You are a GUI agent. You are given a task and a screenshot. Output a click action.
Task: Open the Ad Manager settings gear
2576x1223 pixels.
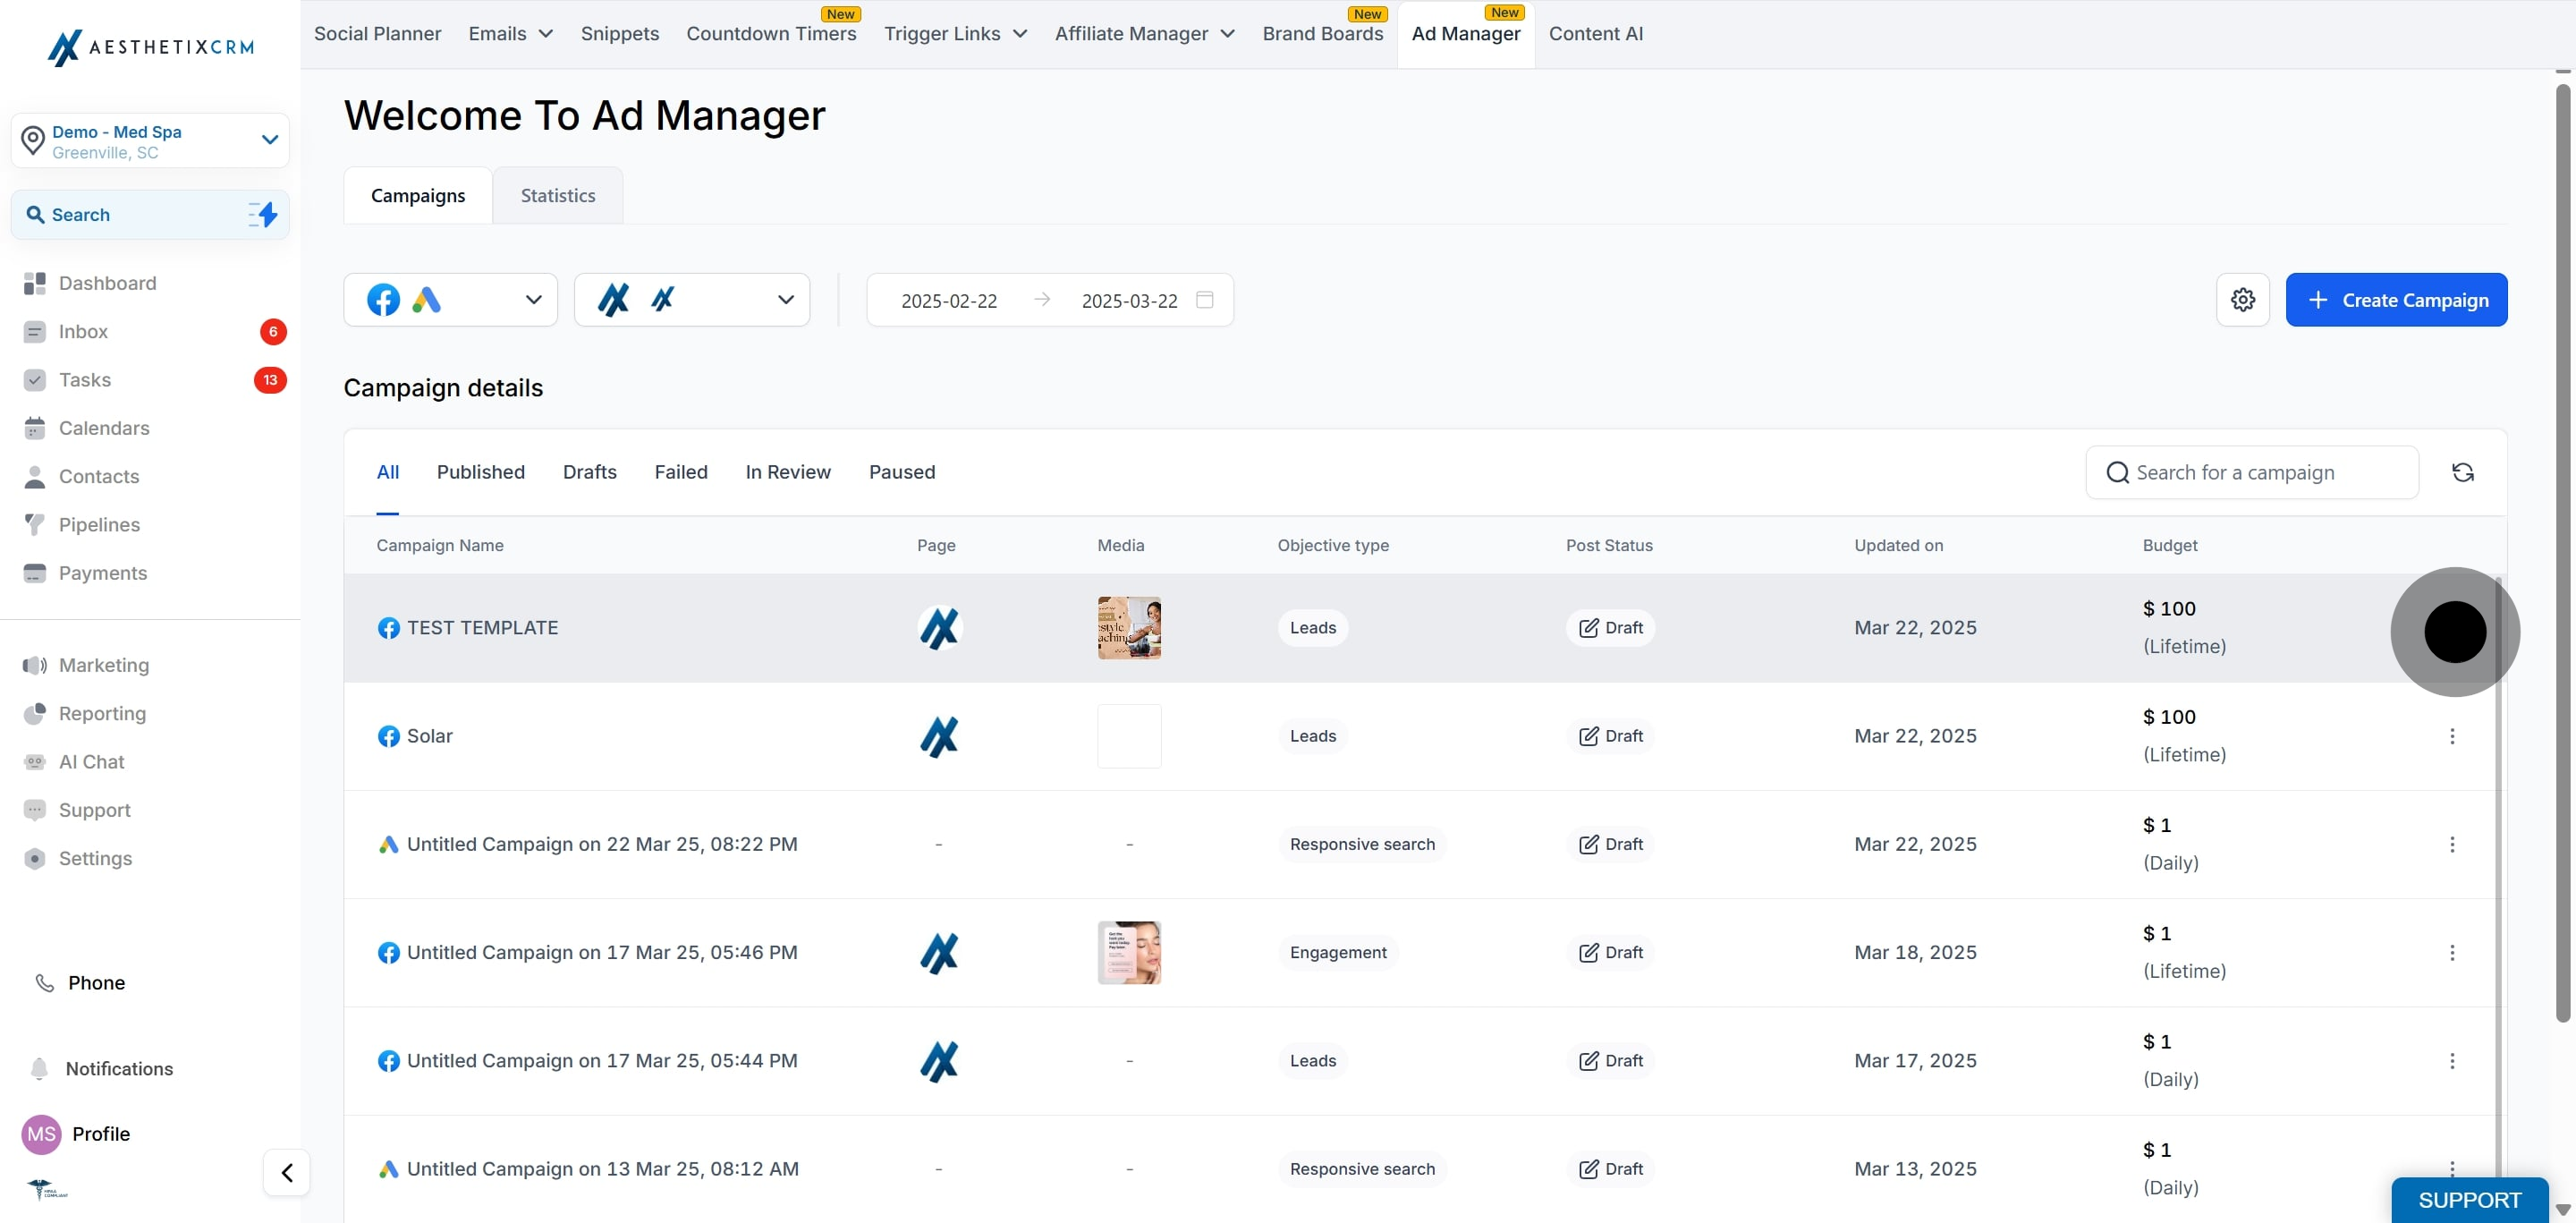pyautogui.click(x=2242, y=300)
